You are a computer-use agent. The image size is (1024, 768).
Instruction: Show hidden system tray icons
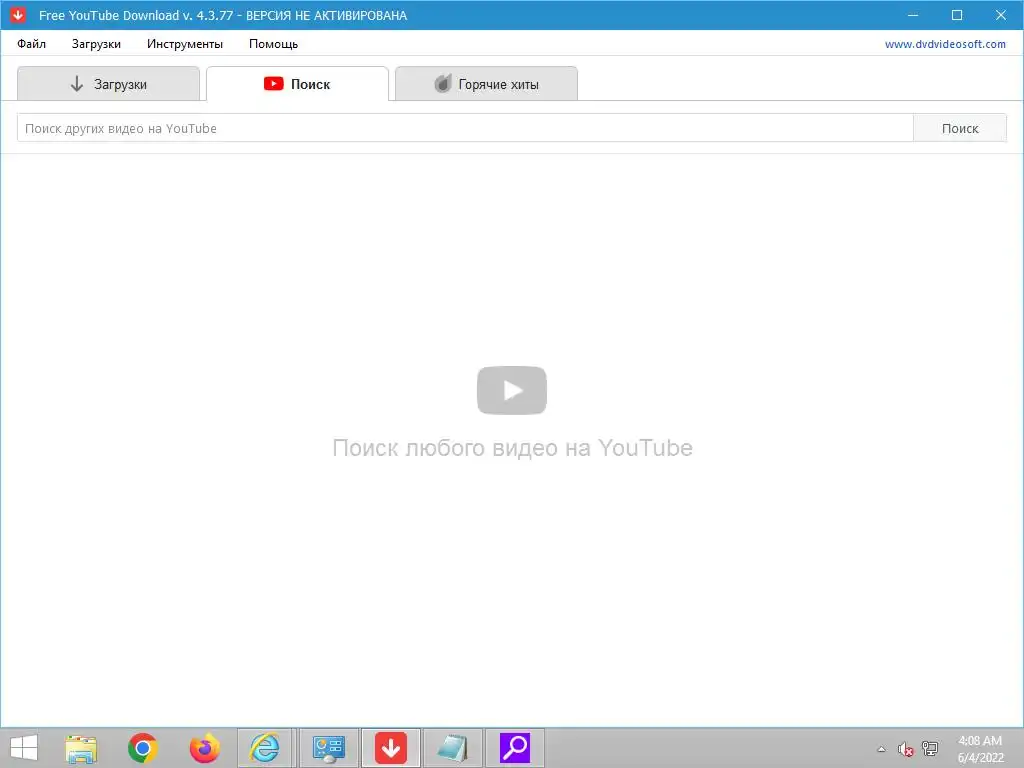881,749
